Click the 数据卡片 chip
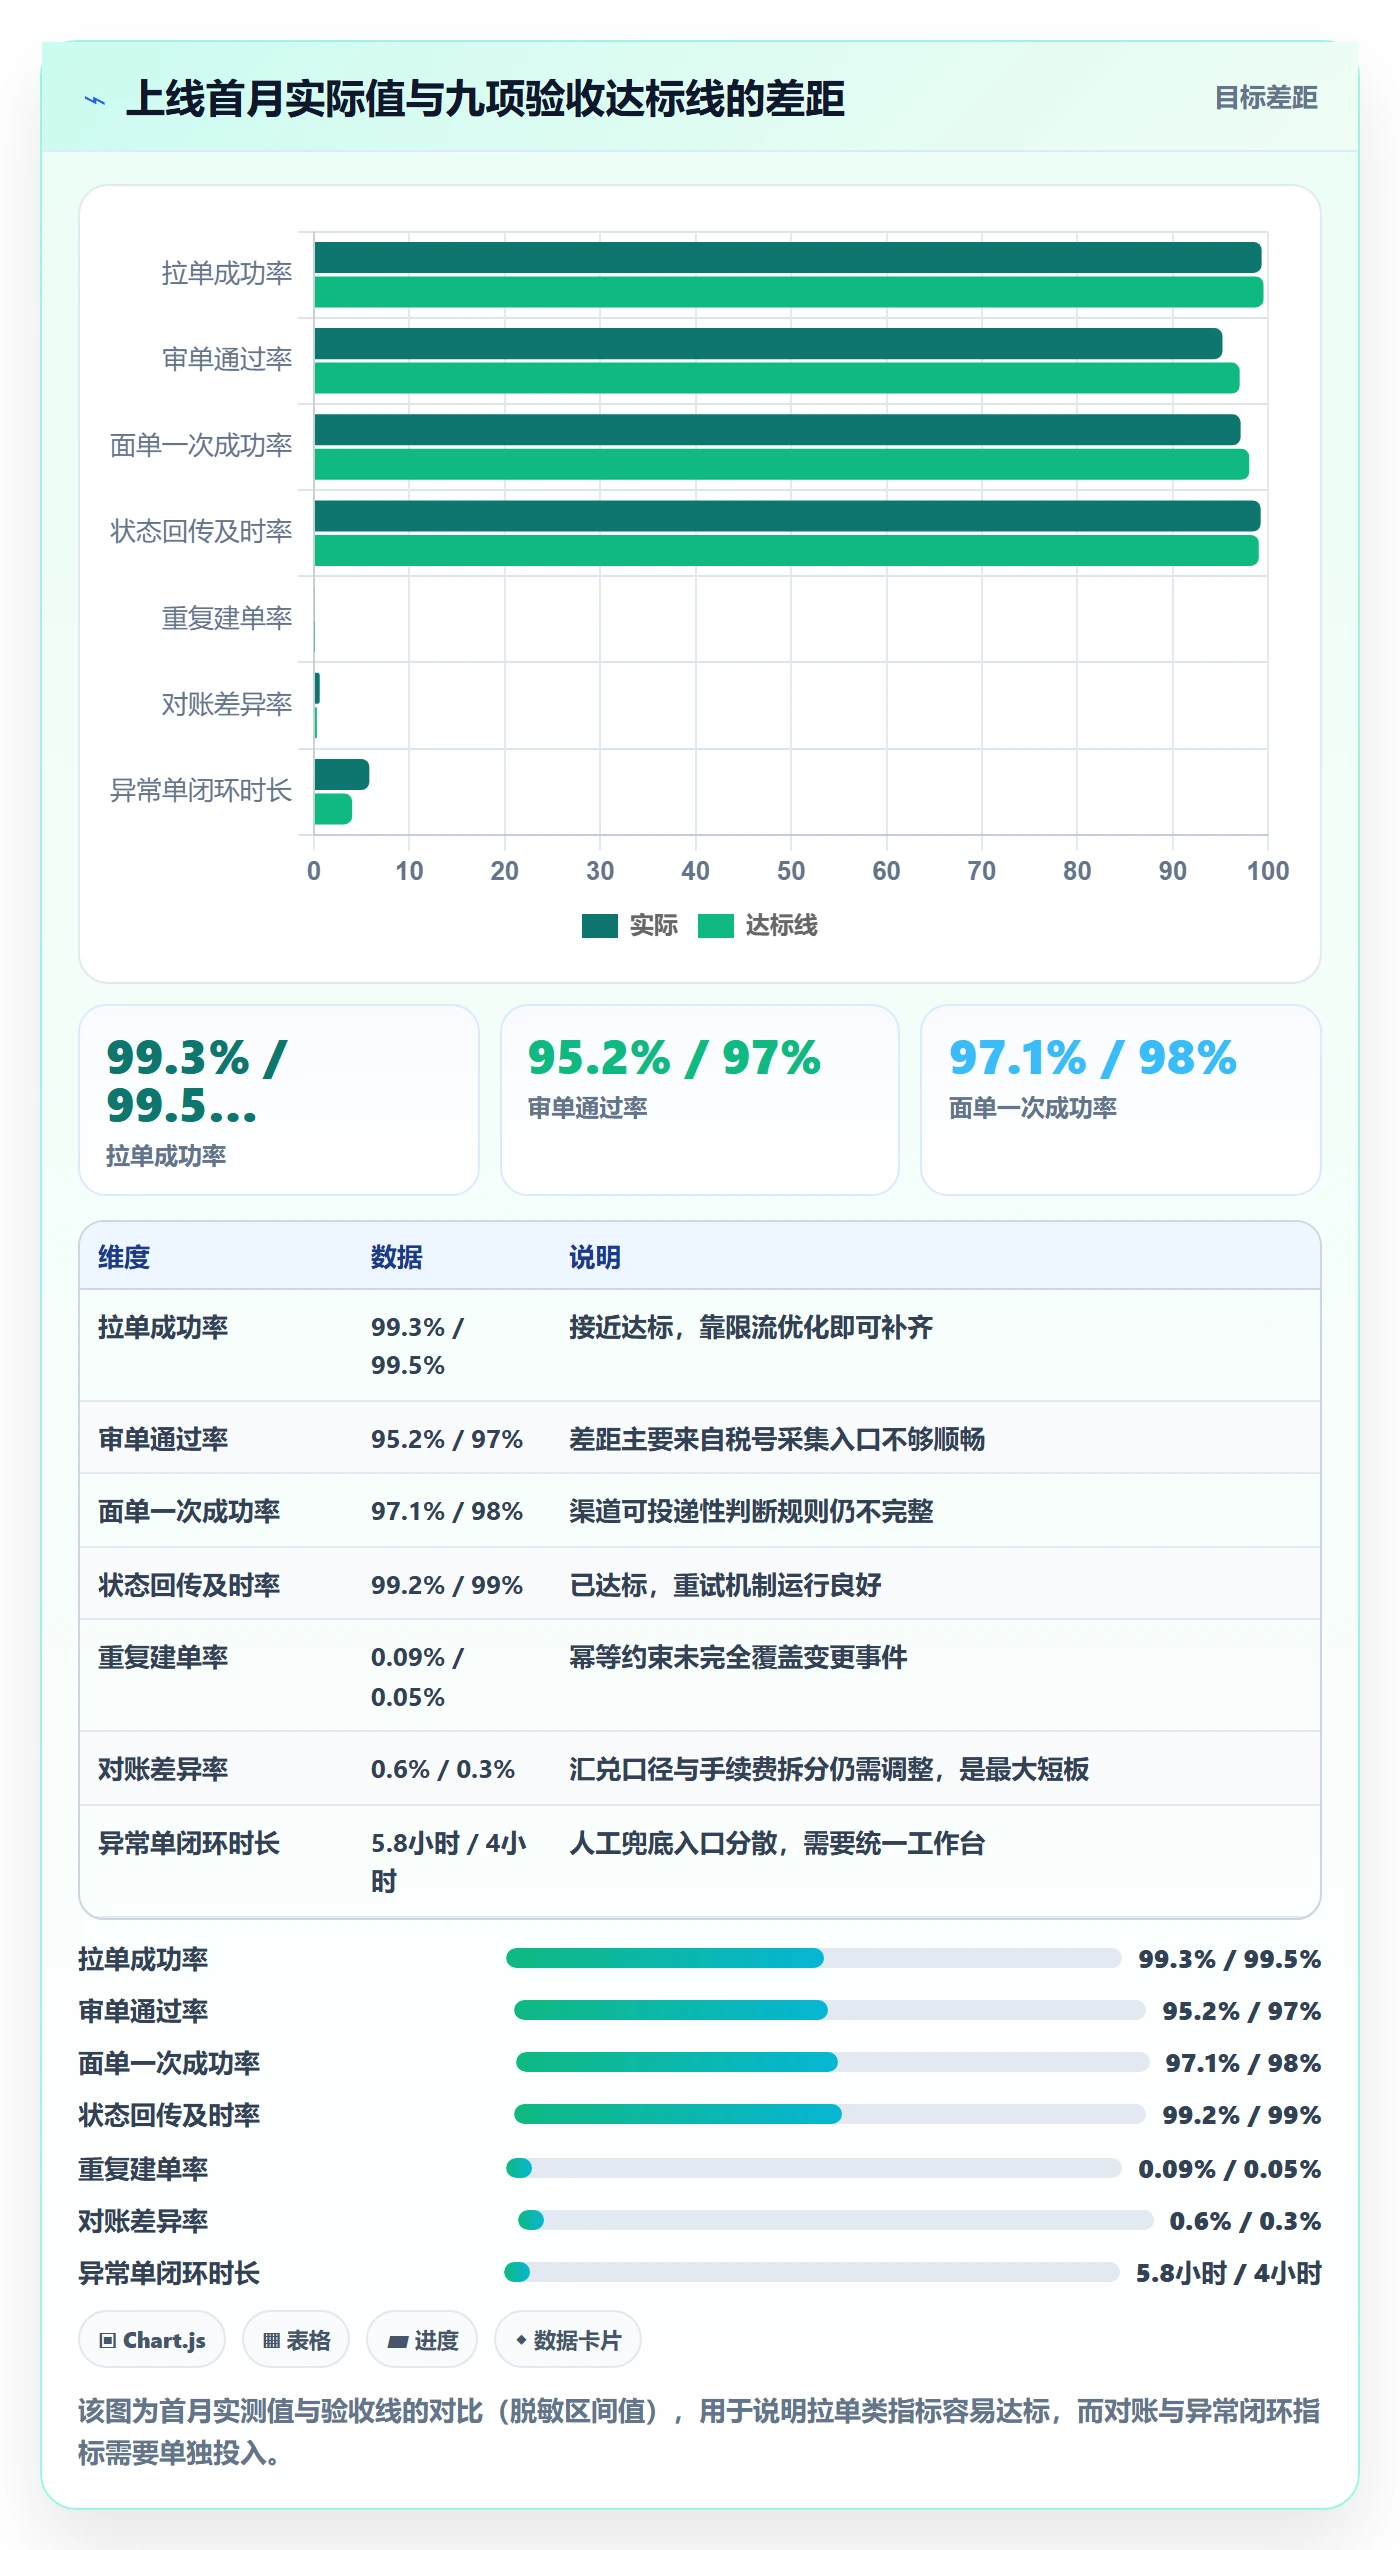 click(568, 2340)
